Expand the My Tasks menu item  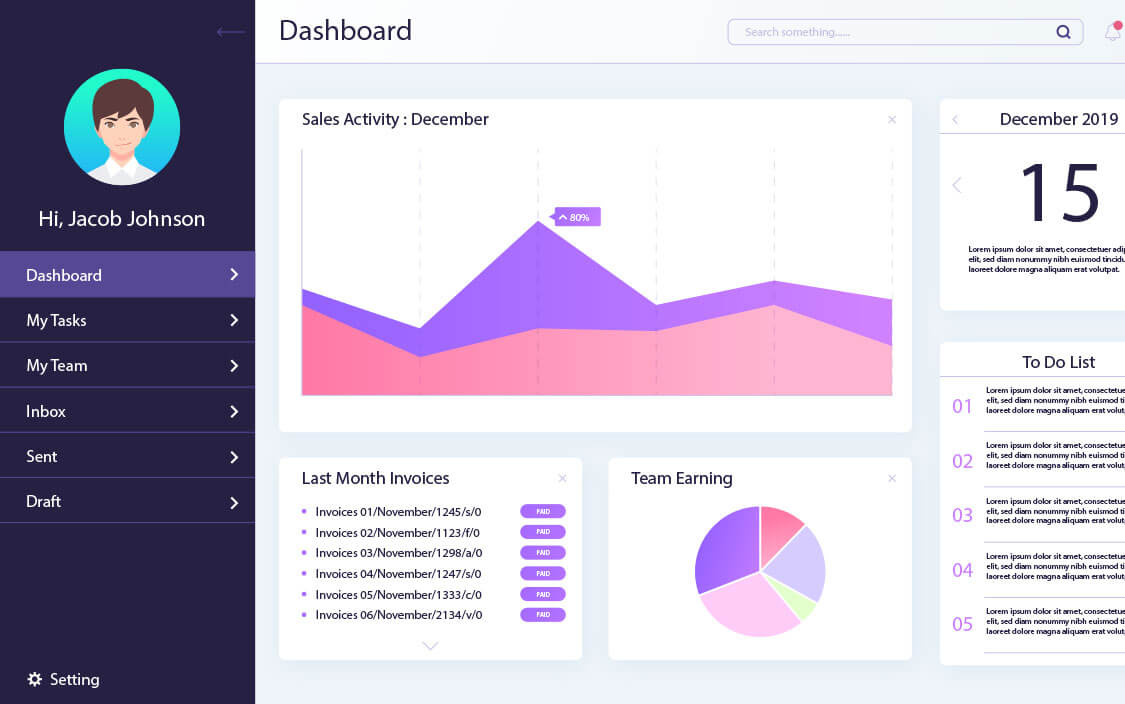click(234, 320)
